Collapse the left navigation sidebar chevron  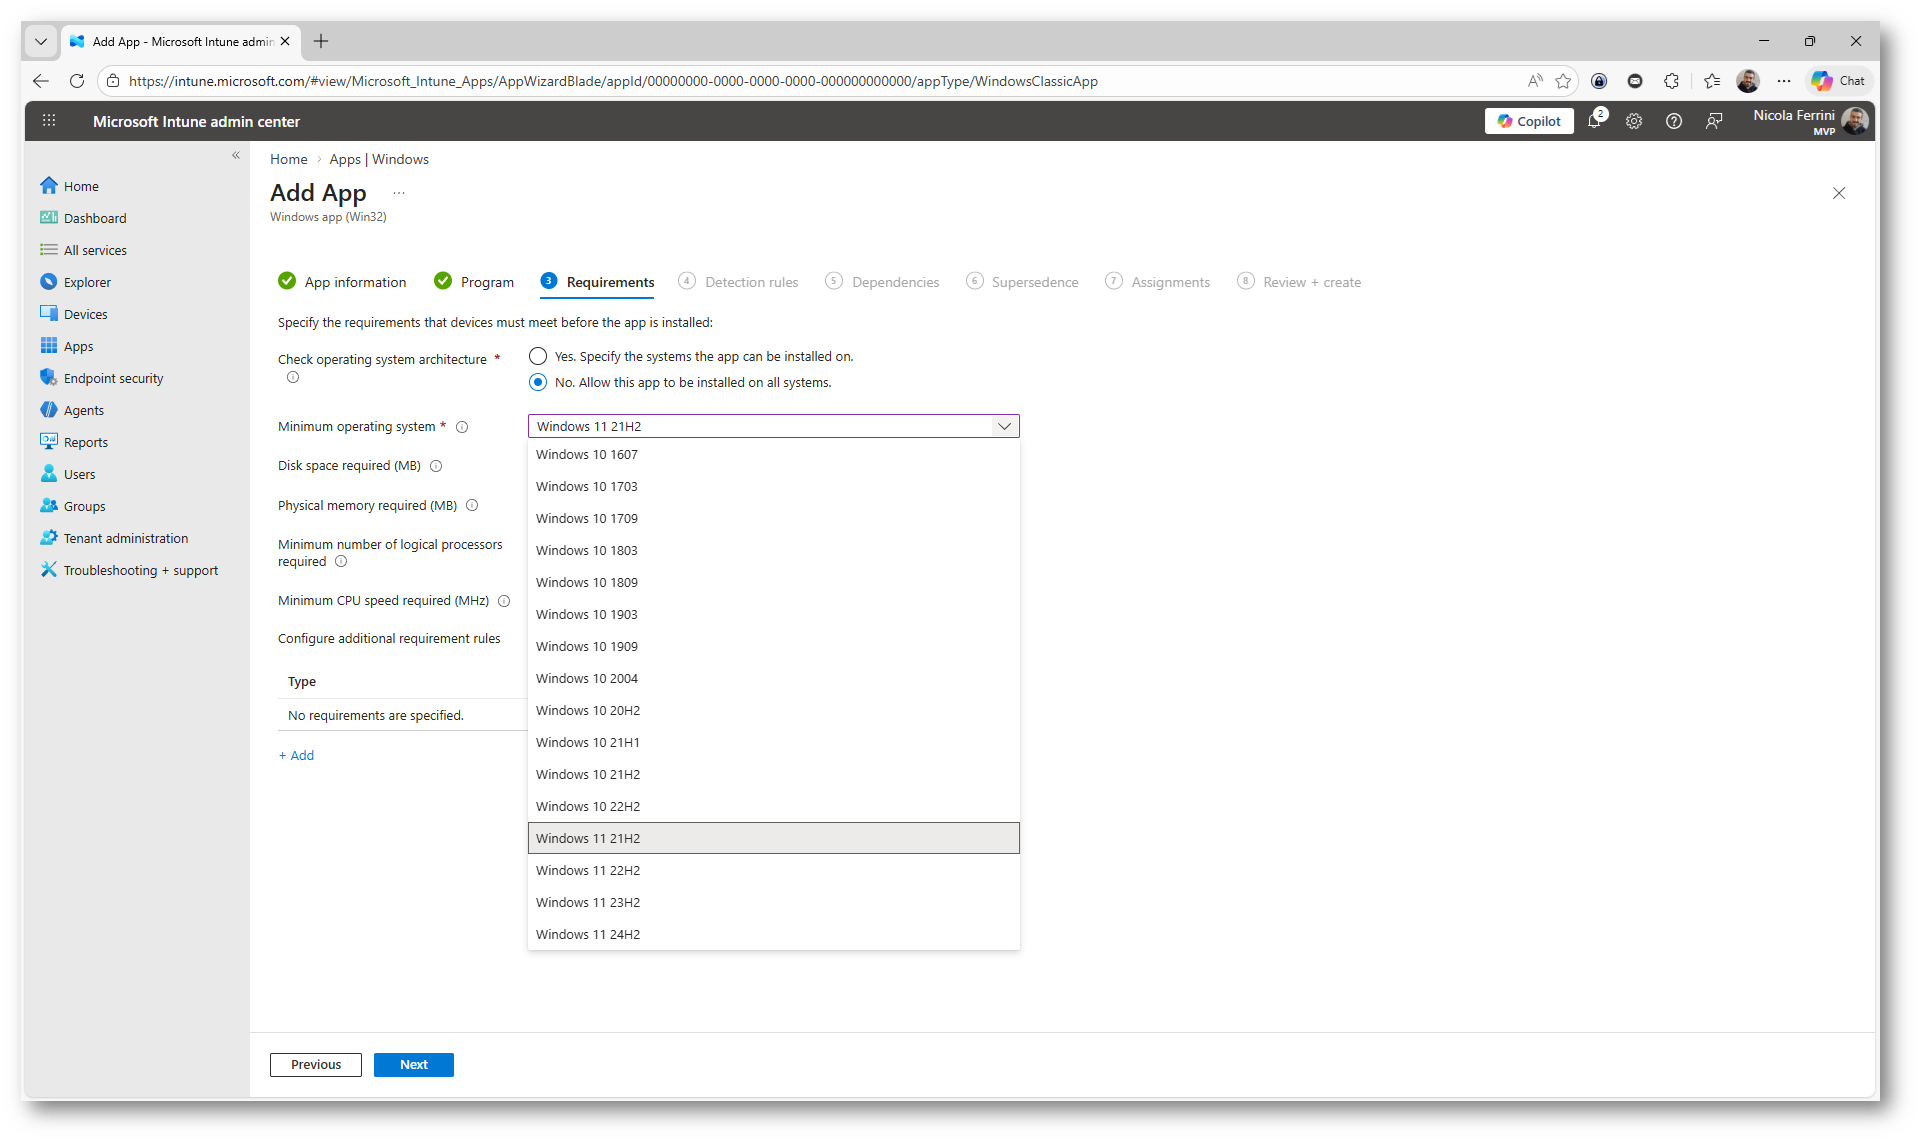tap(236, 155)
